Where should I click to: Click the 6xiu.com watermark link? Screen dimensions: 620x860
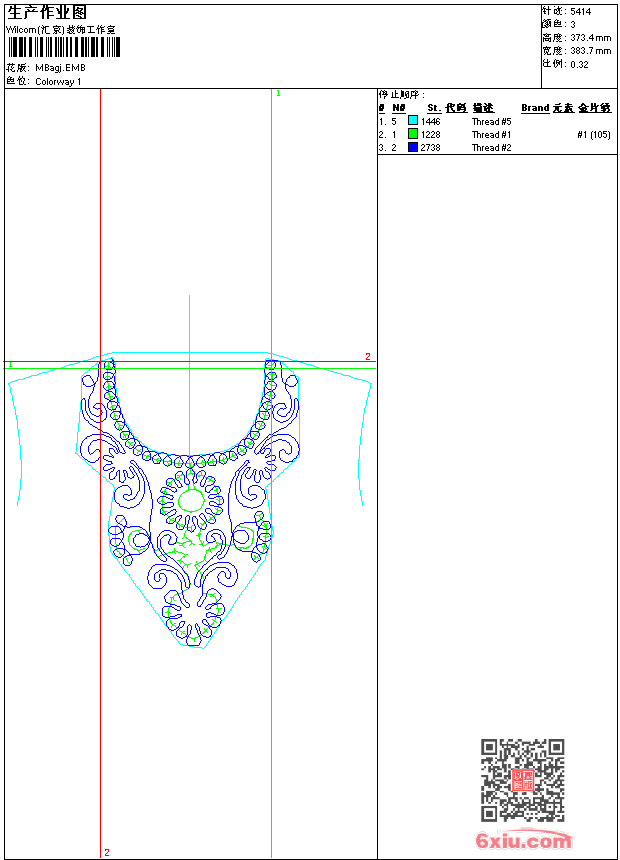[524, 841]
